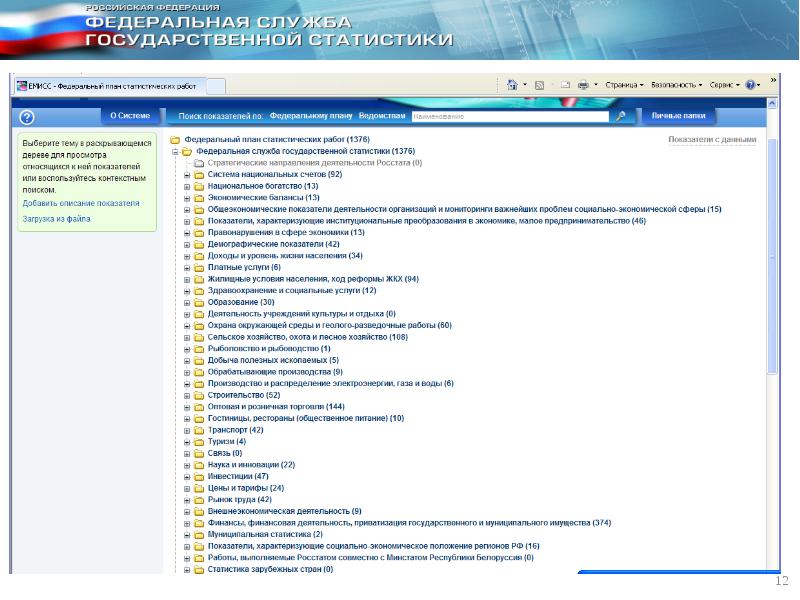Click the browser mail icon
This screenshot has width=800, height=600.
point(565,86)
